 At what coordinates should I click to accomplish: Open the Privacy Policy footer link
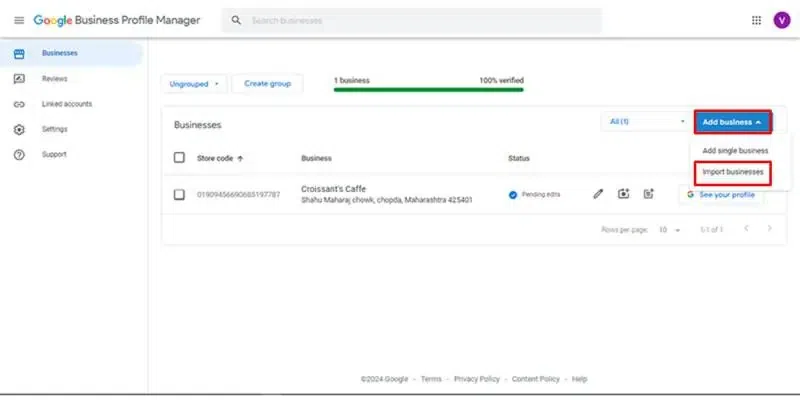pos(477,379)
